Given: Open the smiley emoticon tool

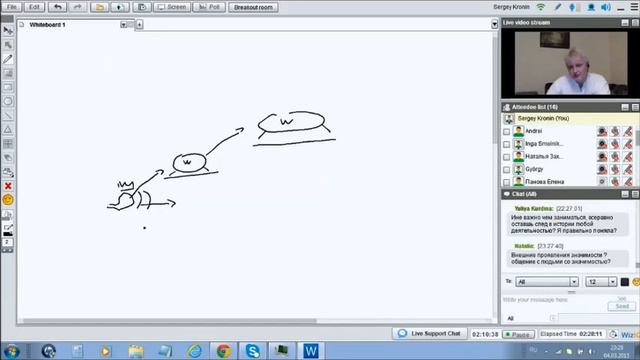Looking at the screenshot, I should coord(8,200).
